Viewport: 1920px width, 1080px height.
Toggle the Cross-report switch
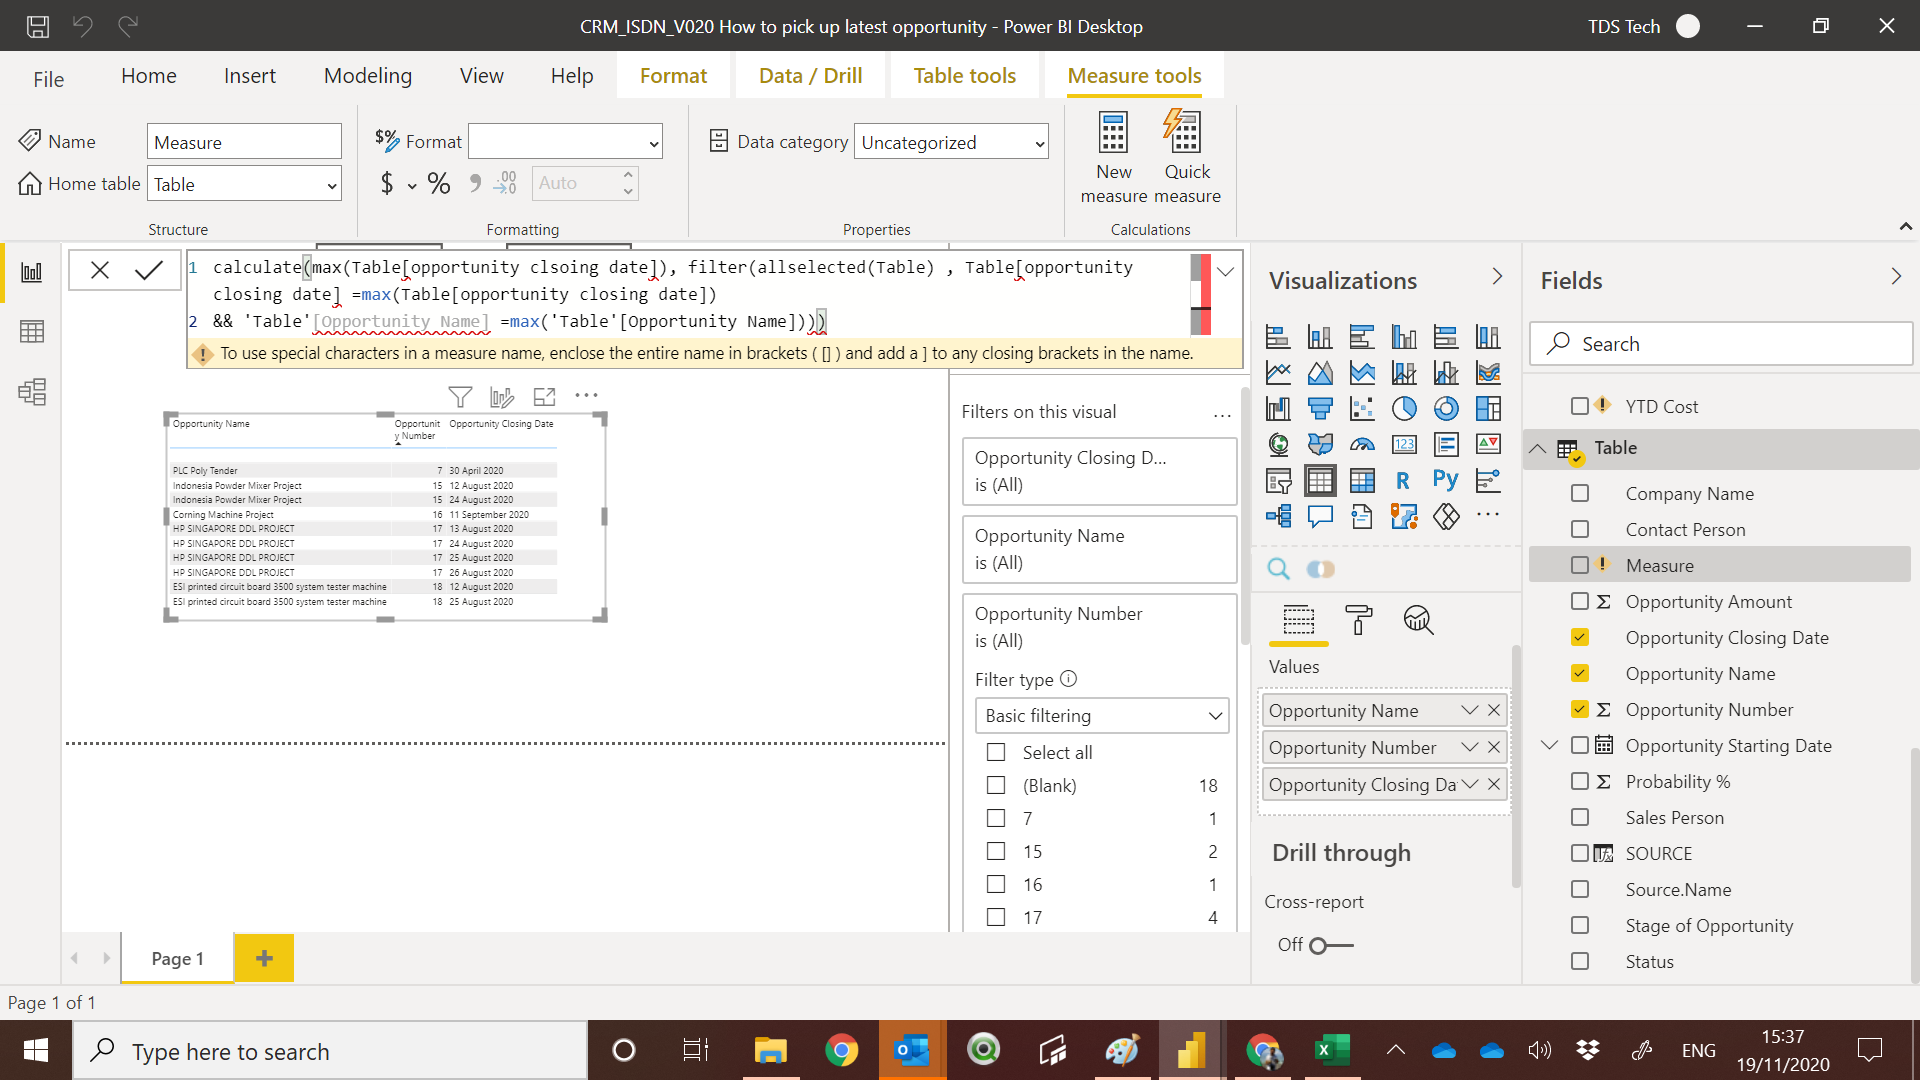pyautogui.click(x=1332, y=945)
